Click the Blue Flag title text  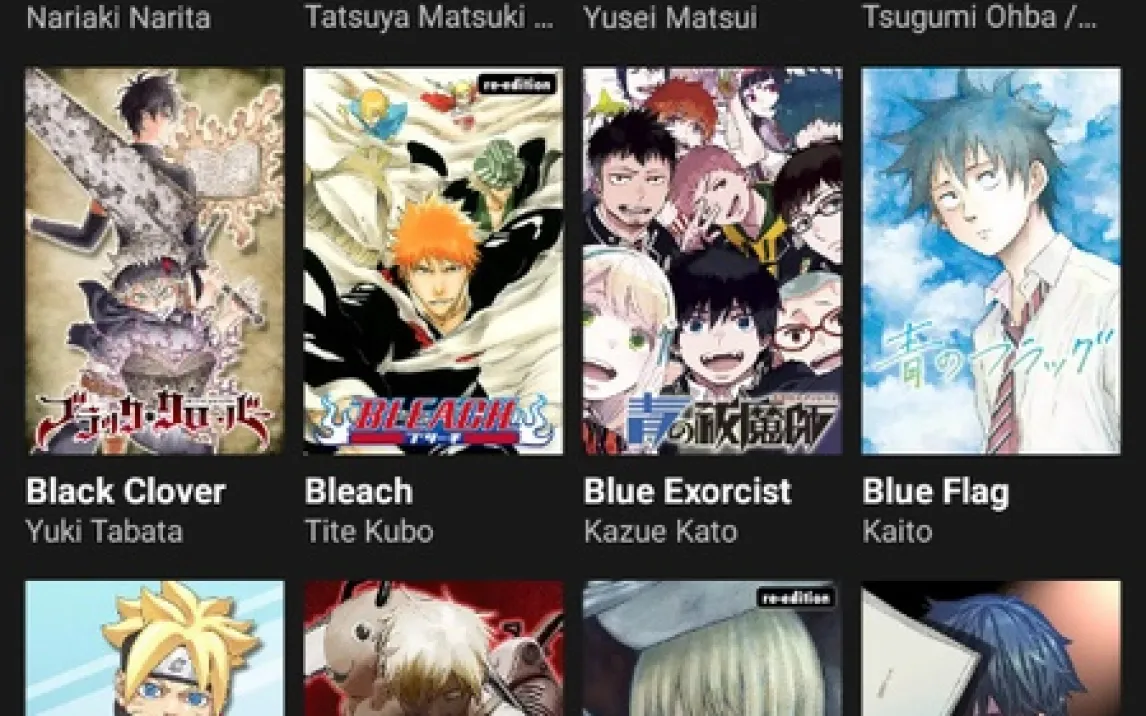(936, 492)
